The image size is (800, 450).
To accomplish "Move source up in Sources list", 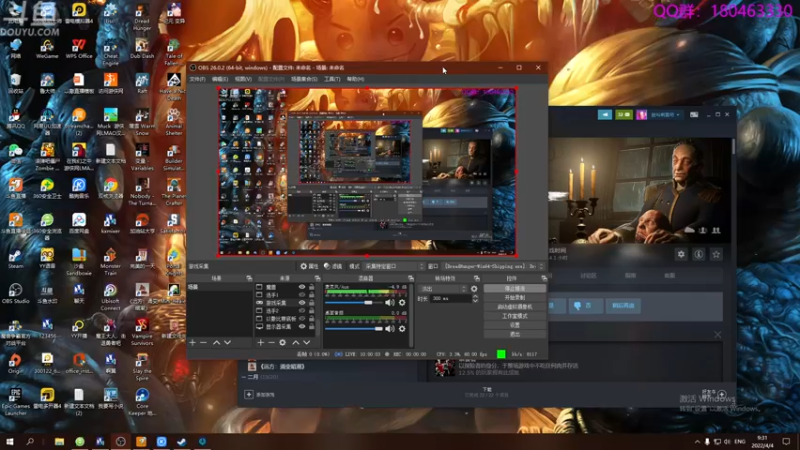I will click(295, 343).
